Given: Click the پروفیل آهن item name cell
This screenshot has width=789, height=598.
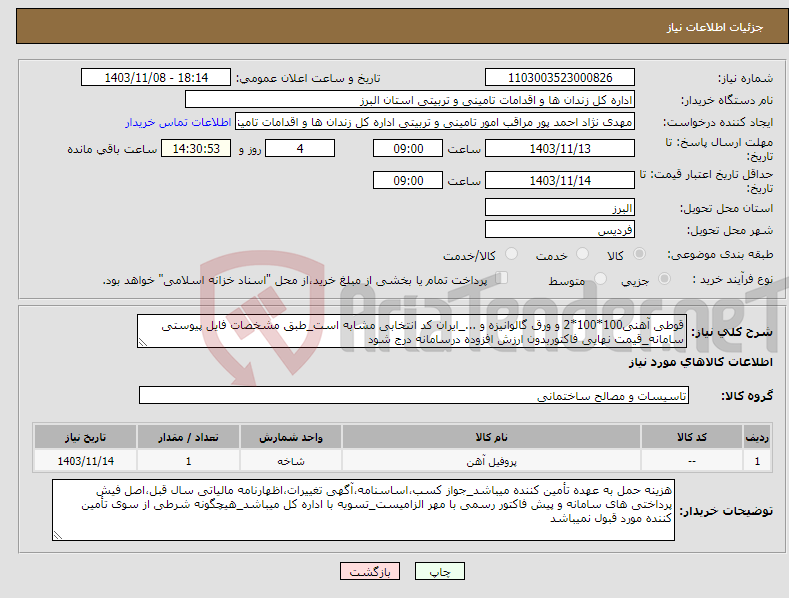Looking at the screenshot, I should [491, 461].
